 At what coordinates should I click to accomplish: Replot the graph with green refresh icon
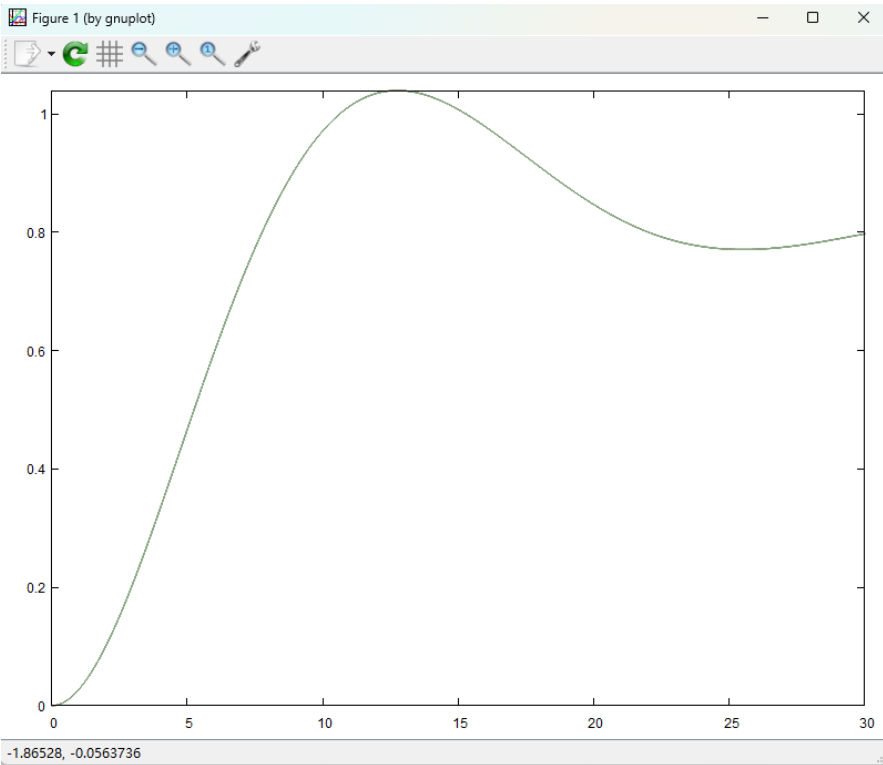(x=75, y=54)
